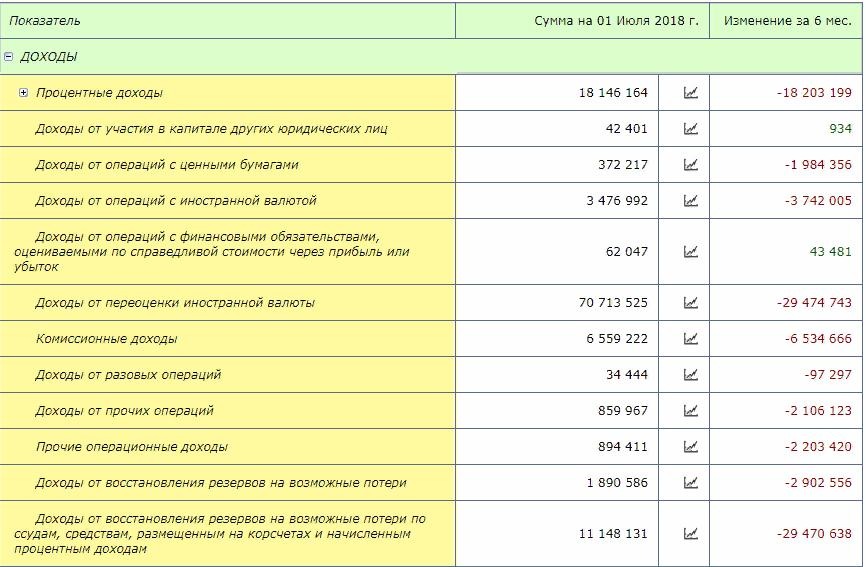Click chart icon for Доходы от участия в капитале
Image resolution: width=866 pixels, height=567 pixels.
point(690,129)
